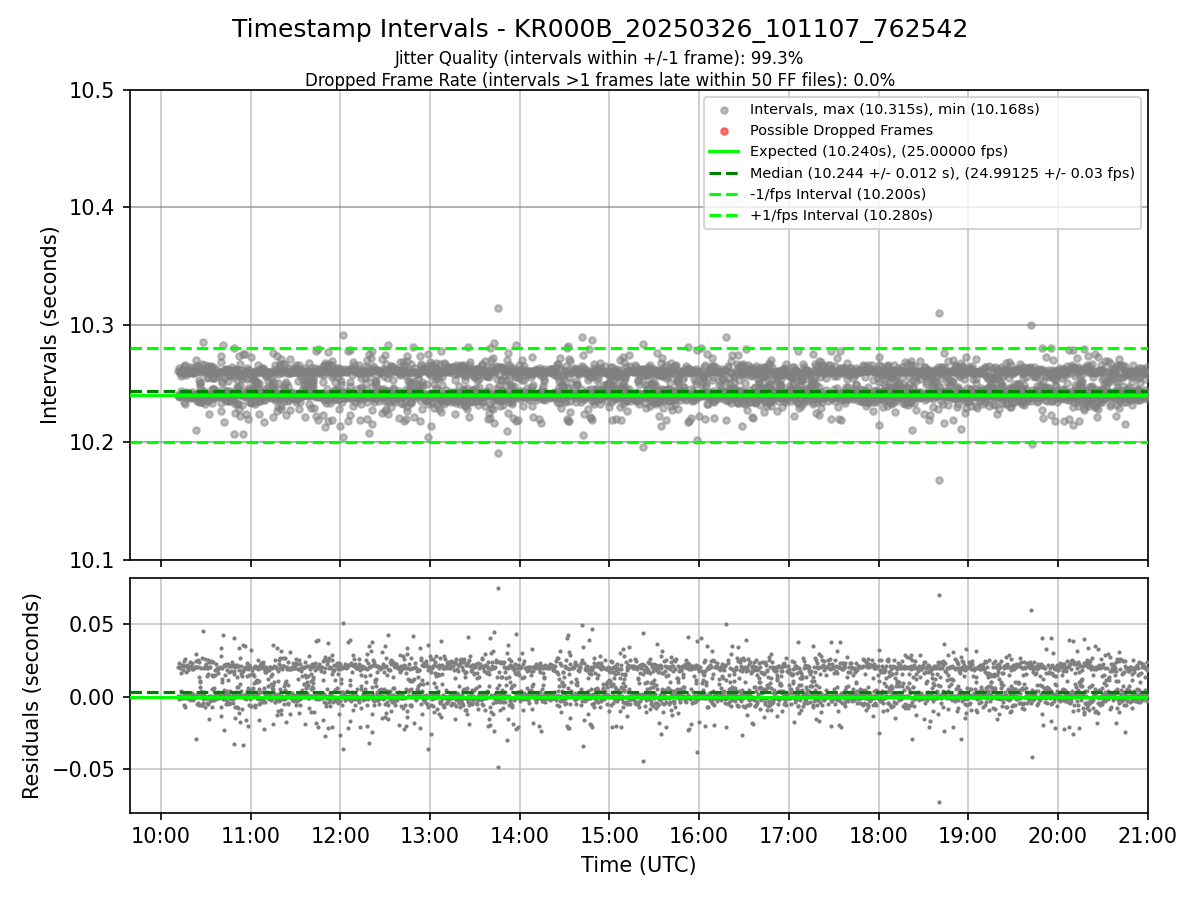Click the 13:00 time tick label
The image size is (1200, 900).
430,834
